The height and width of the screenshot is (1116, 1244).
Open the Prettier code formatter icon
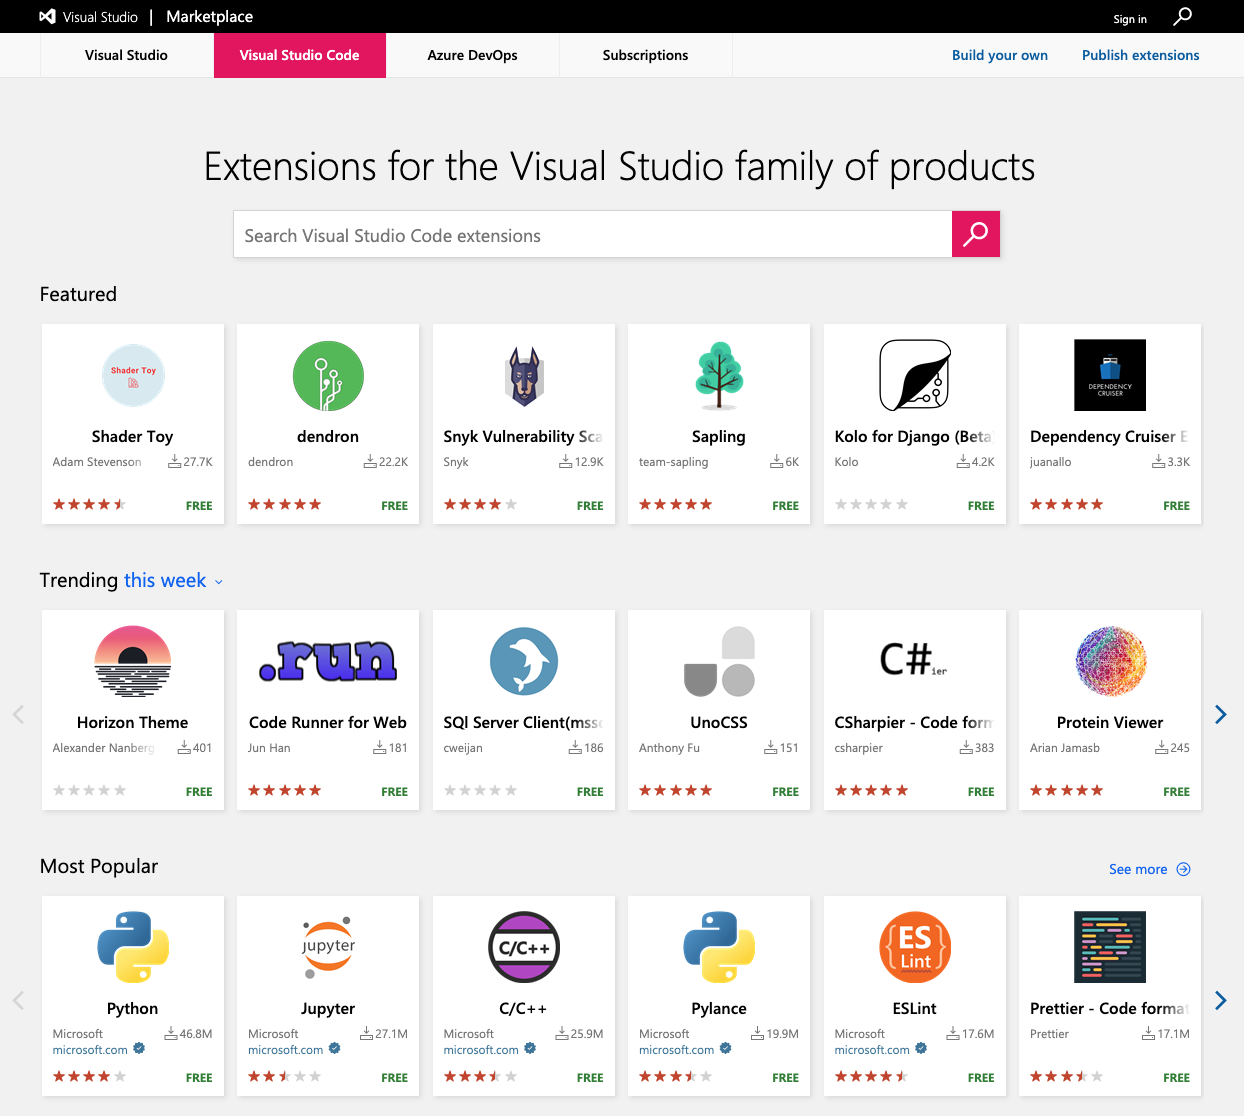coord(1110,947)
